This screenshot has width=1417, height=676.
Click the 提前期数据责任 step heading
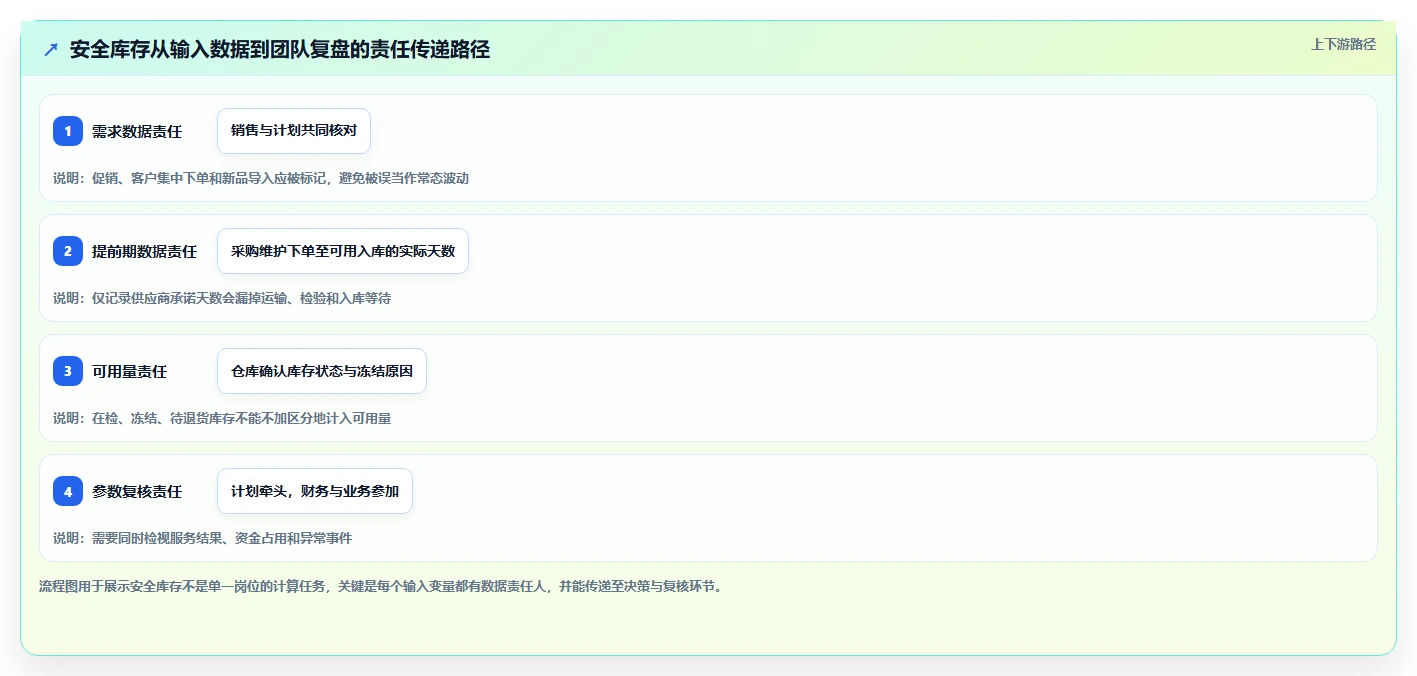point(144,251)
